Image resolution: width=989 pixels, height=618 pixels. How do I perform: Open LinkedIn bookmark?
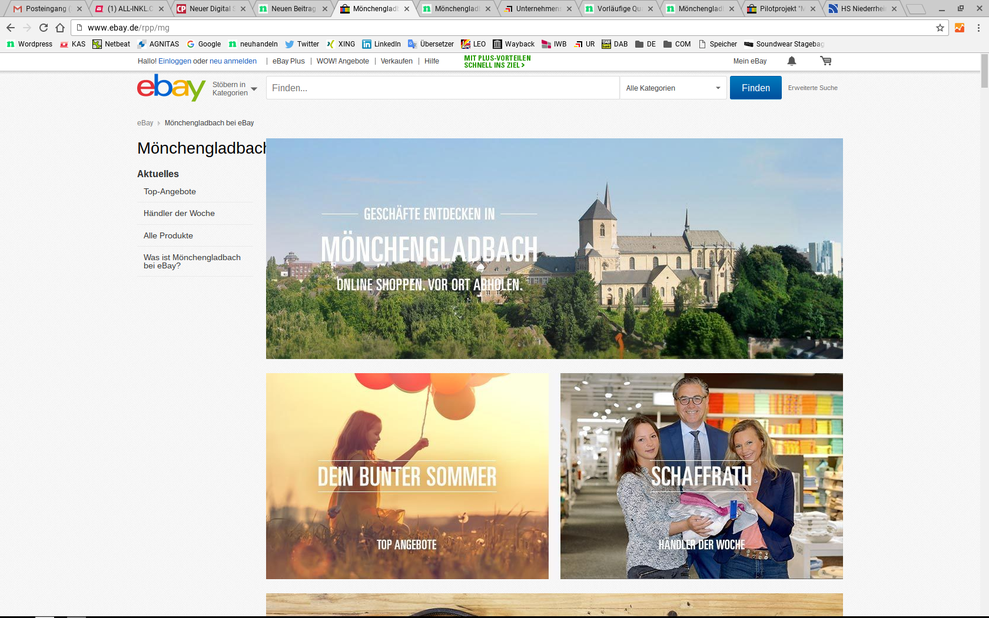coord(382,44)
